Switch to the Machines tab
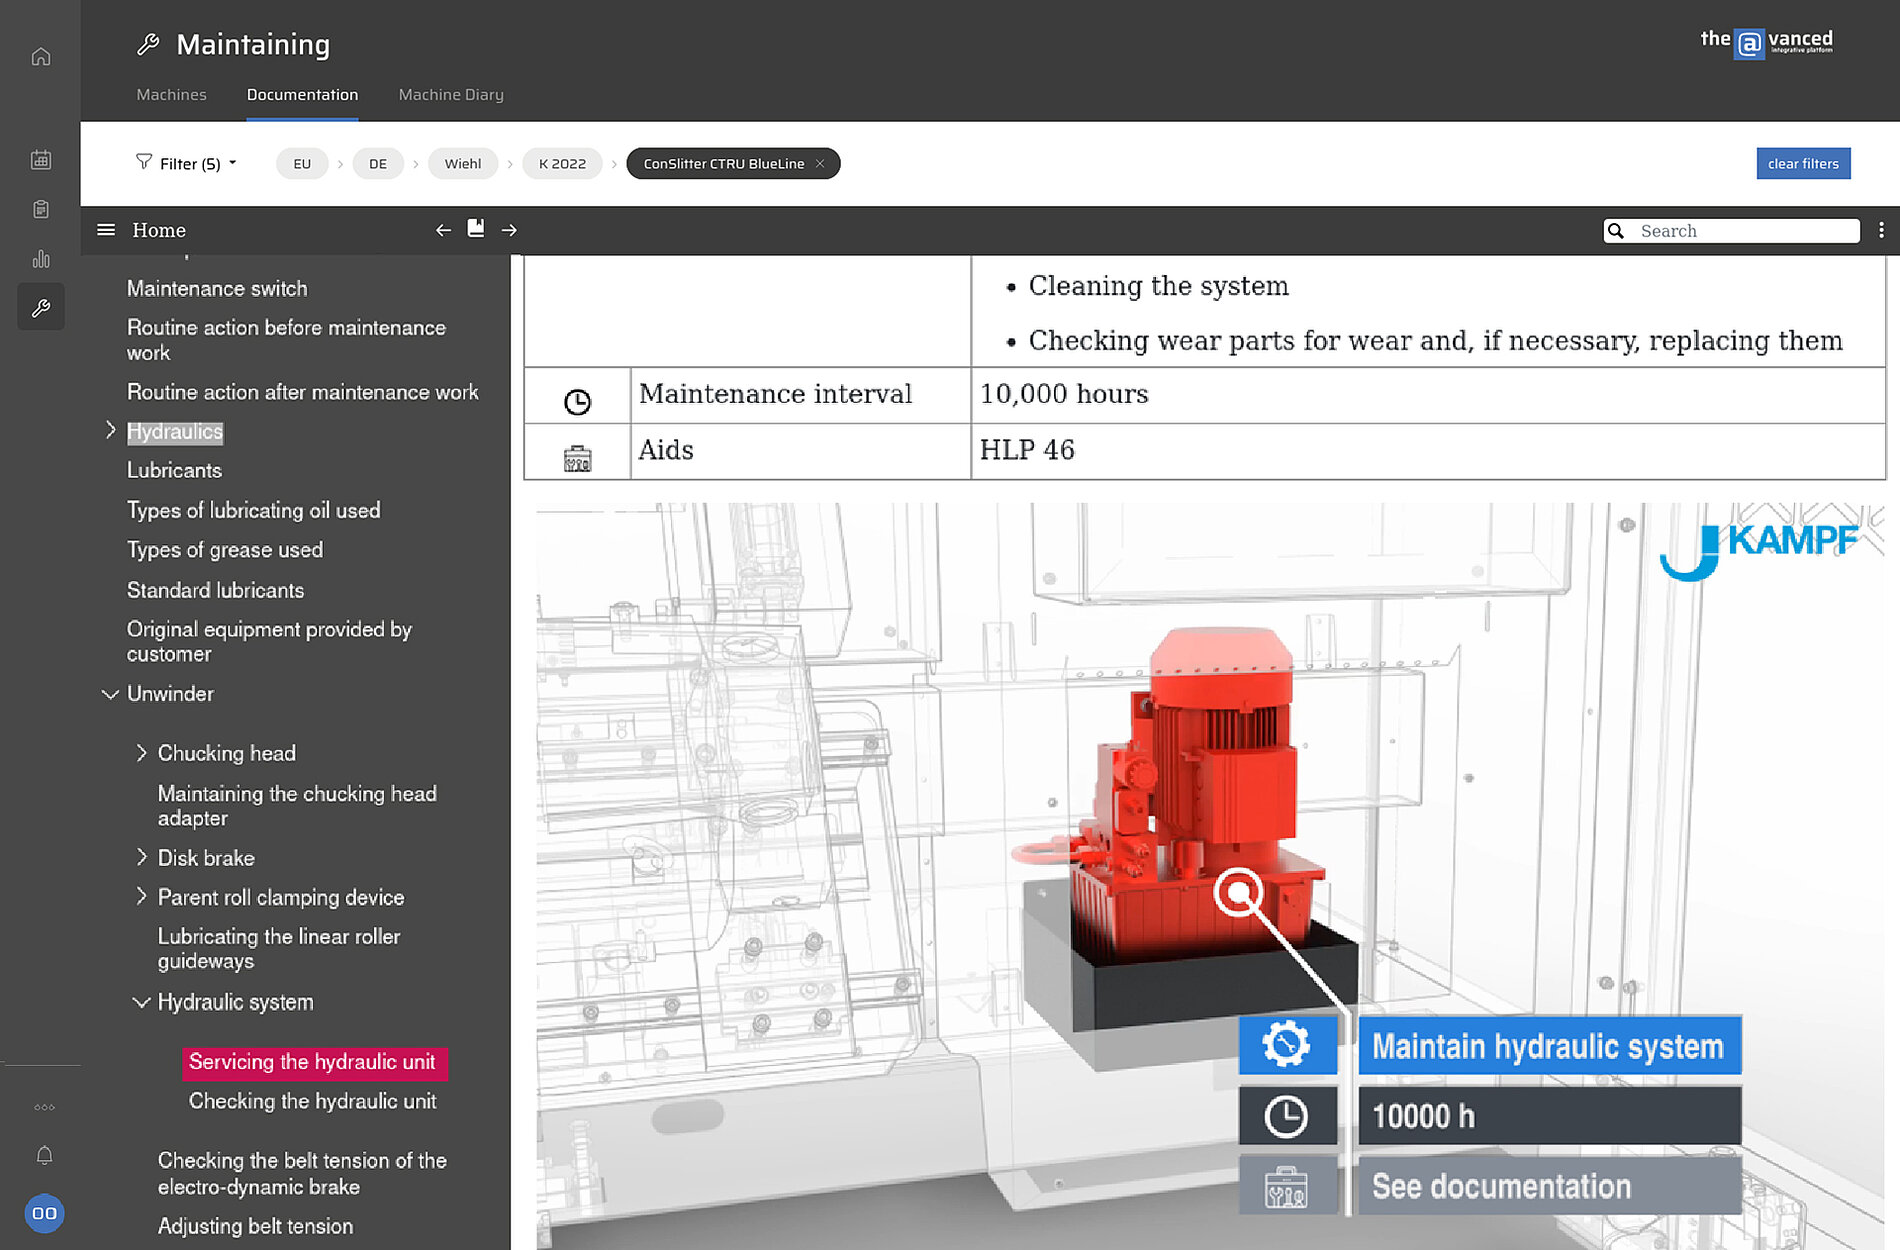 click(x=171, y=95)
